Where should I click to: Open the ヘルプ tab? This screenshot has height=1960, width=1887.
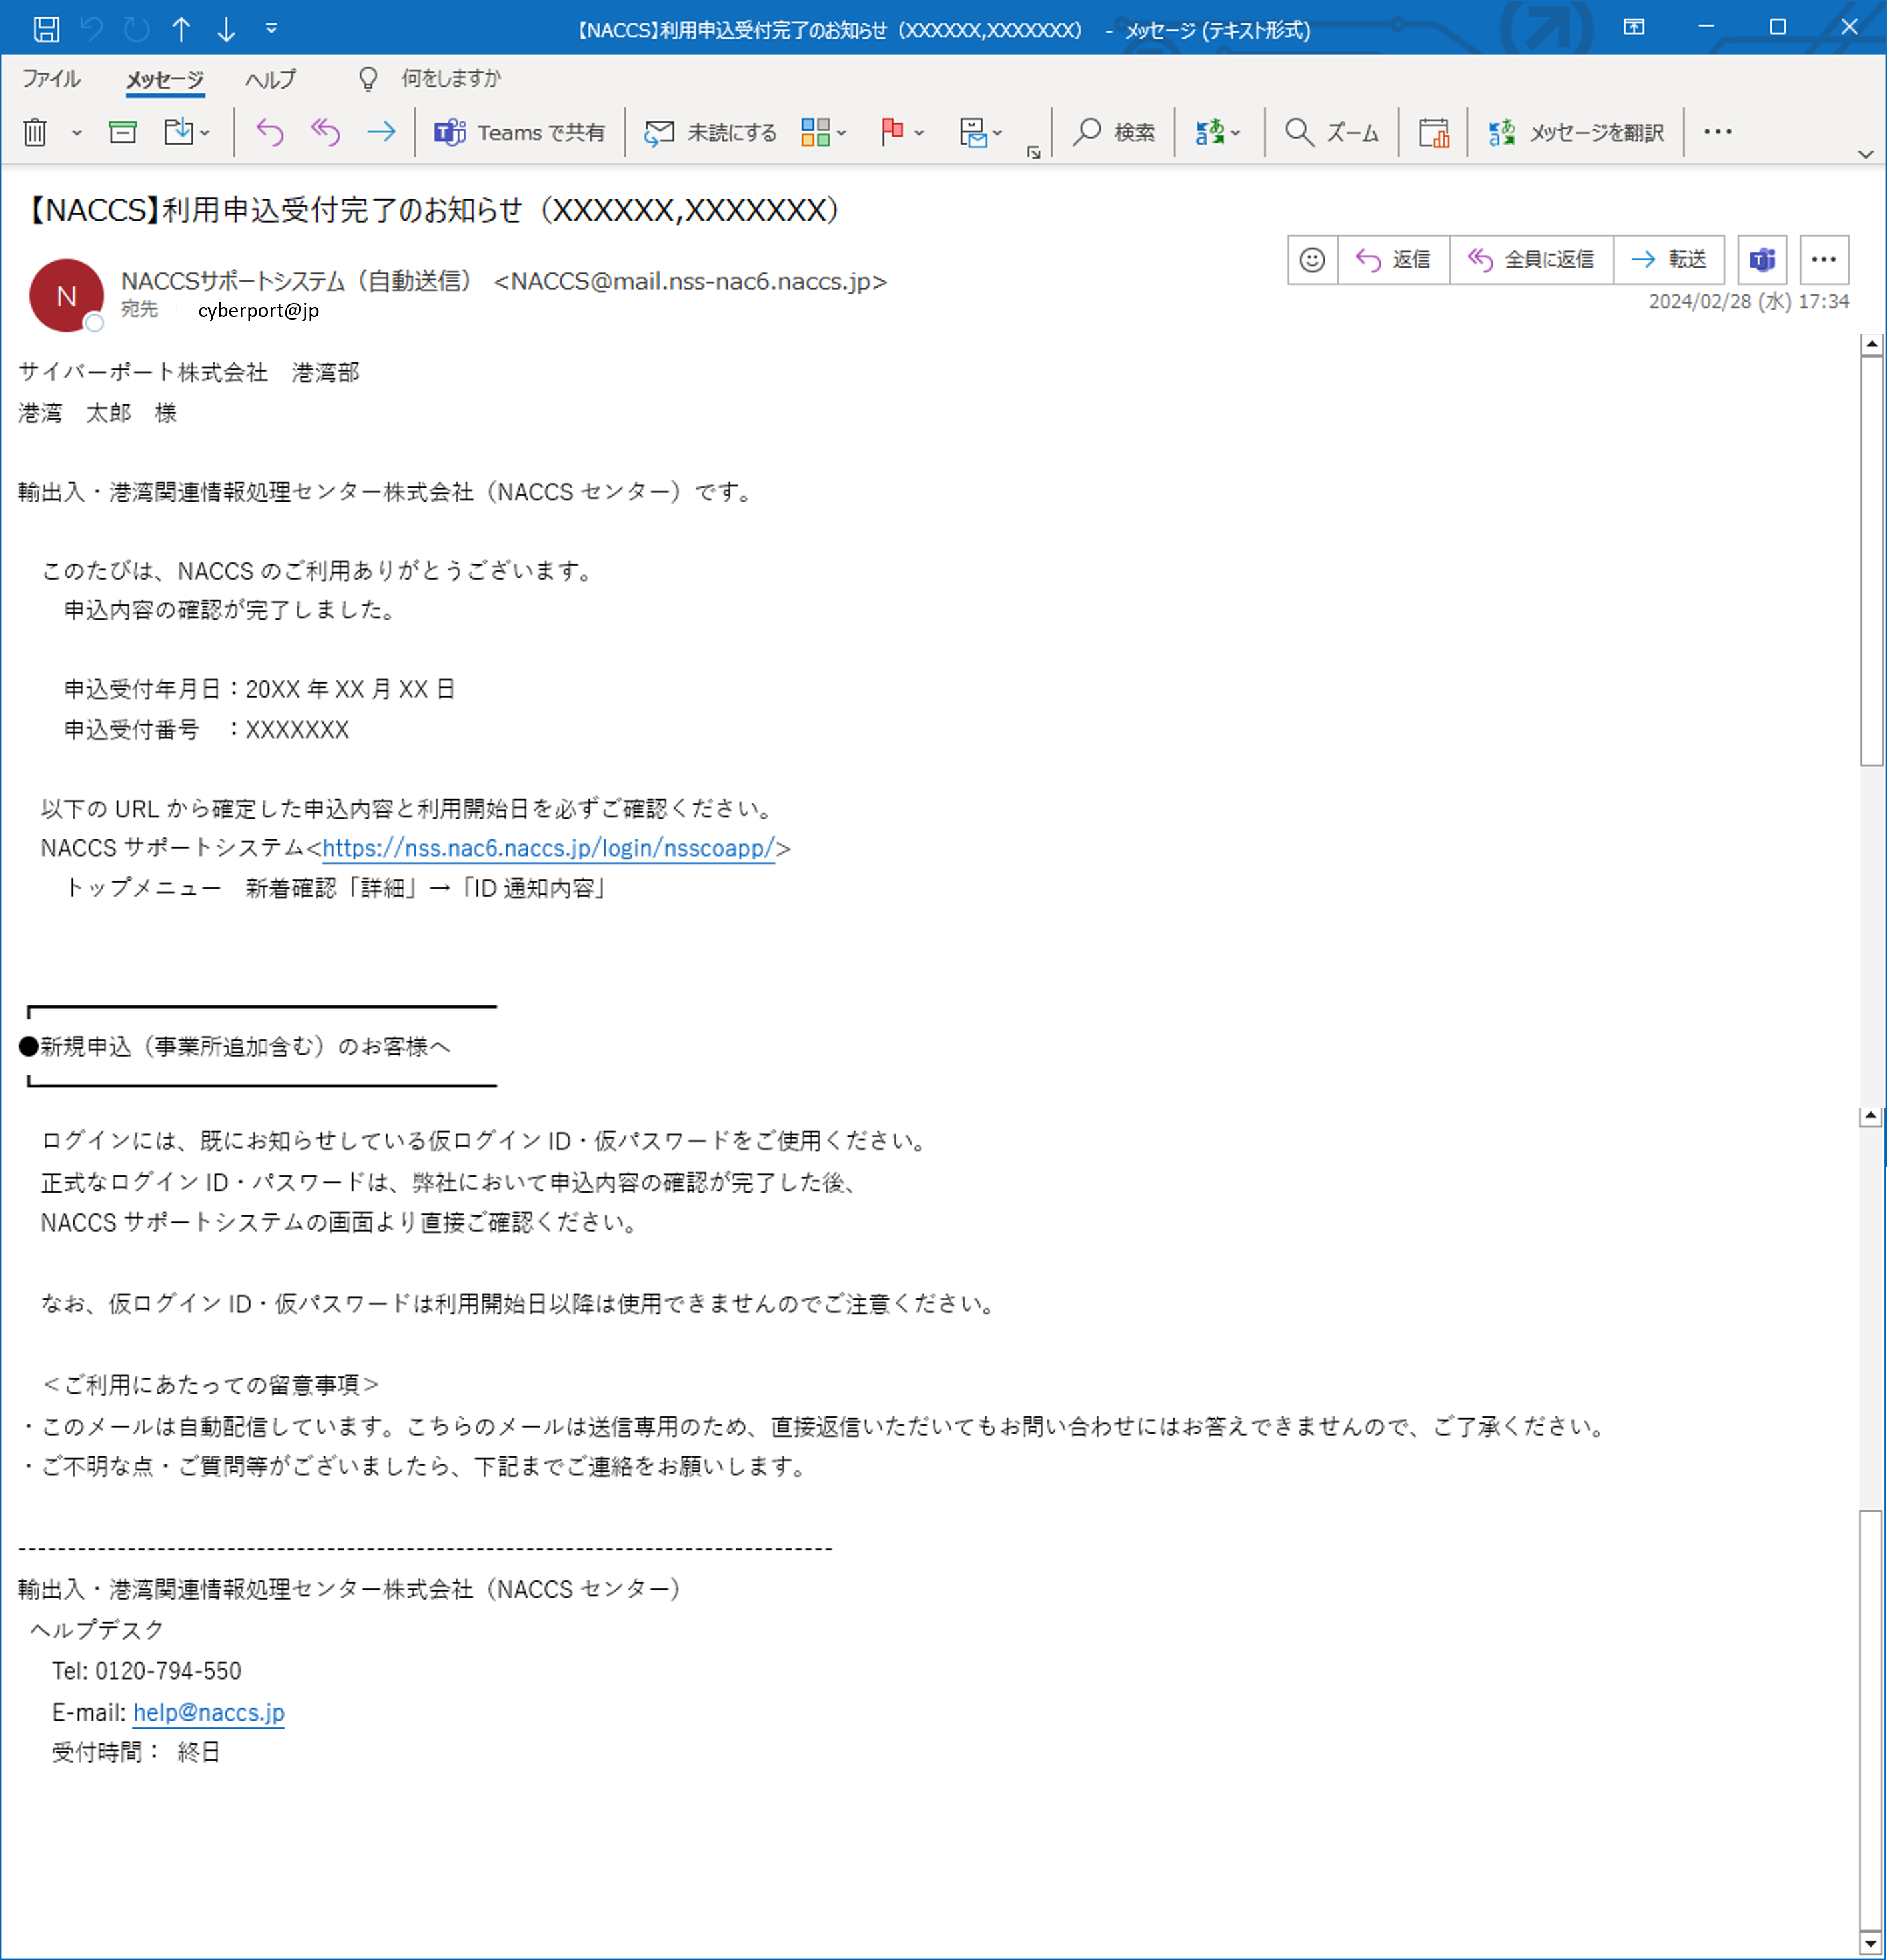pyautogui.click(x=270, y=79)
